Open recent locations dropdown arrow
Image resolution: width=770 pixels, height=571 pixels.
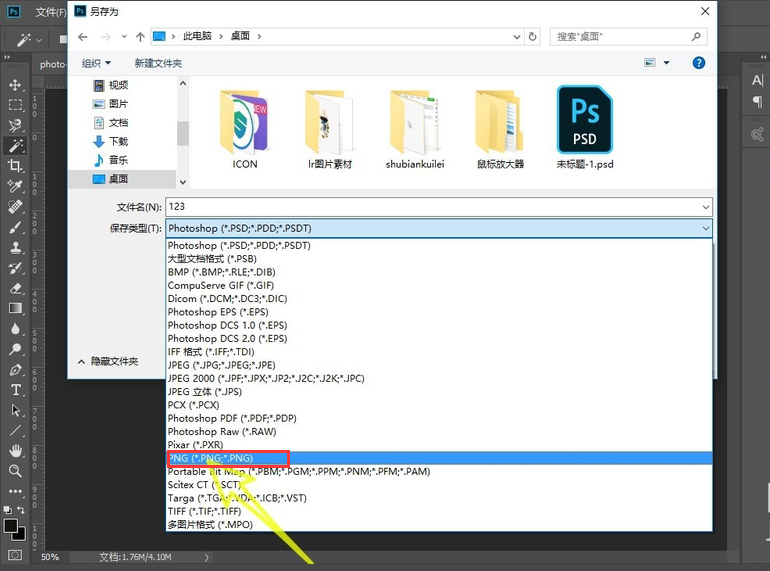tap(124, 37)
